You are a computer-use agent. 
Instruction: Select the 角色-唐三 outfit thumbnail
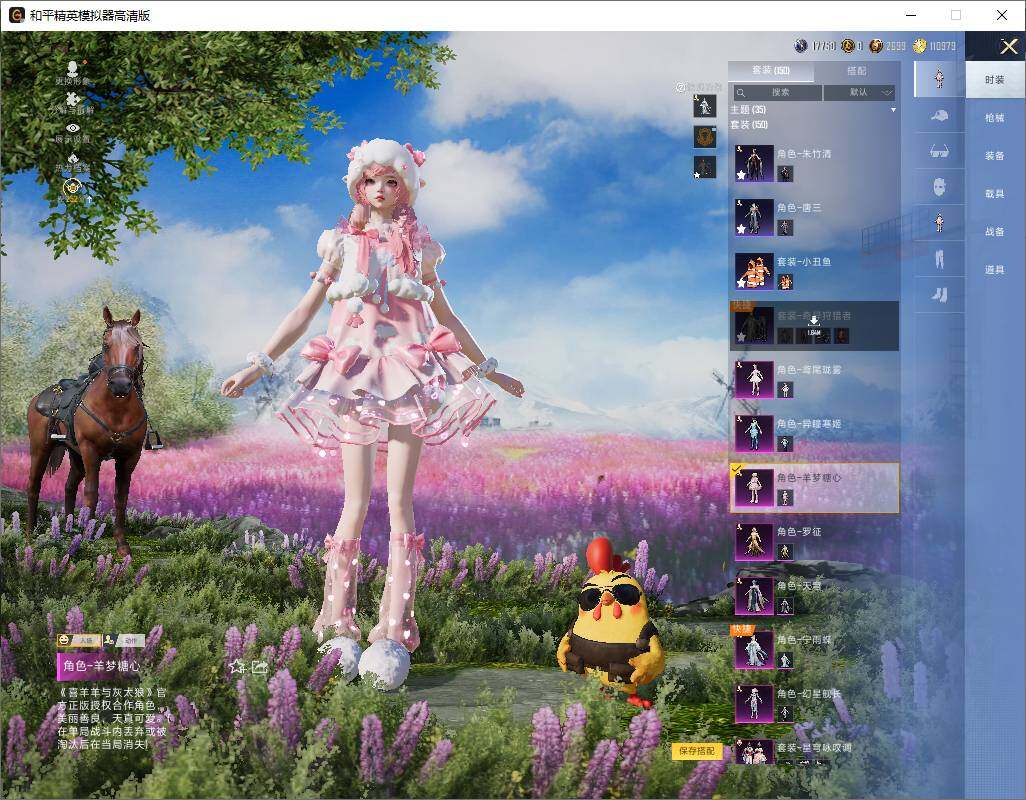tap(754, 217)
